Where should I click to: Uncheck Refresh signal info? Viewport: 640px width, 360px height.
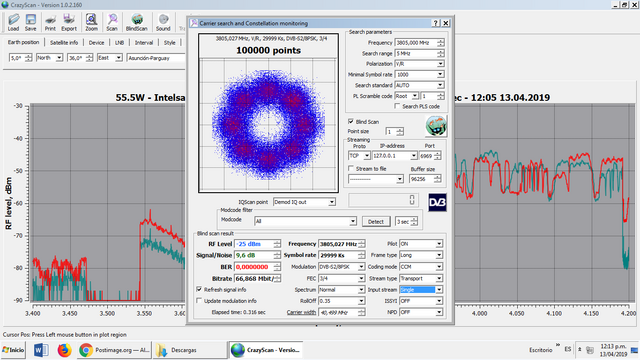click(x=199, y=289)
